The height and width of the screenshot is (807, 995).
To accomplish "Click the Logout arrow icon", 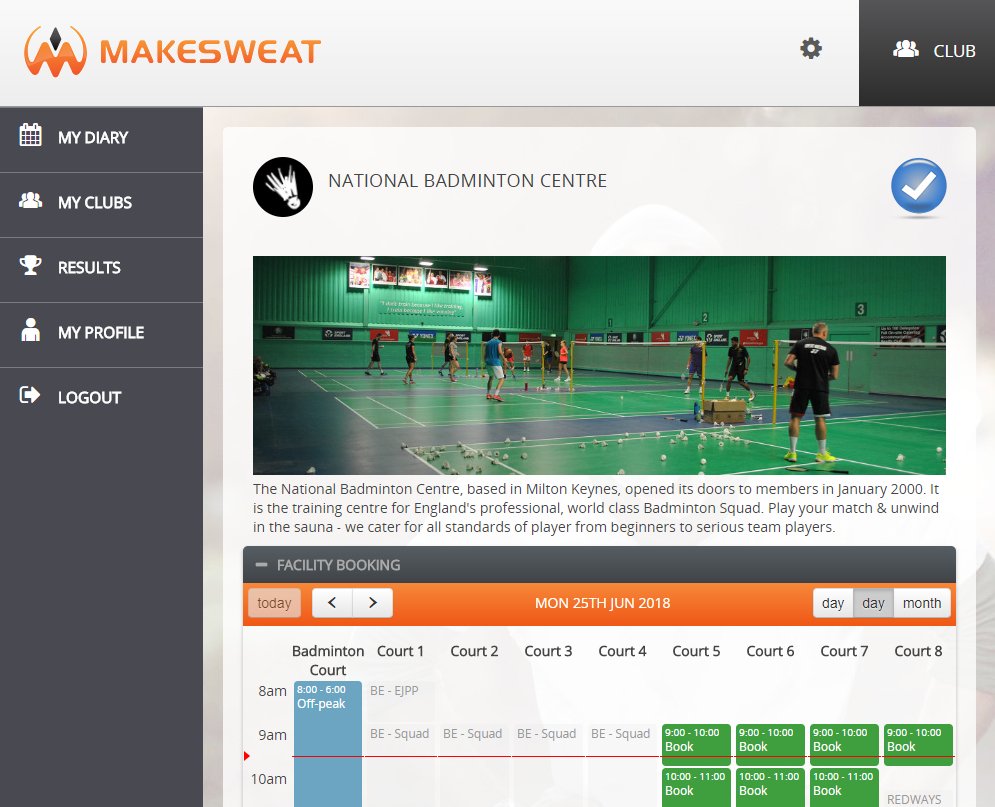I will (30, 395).
